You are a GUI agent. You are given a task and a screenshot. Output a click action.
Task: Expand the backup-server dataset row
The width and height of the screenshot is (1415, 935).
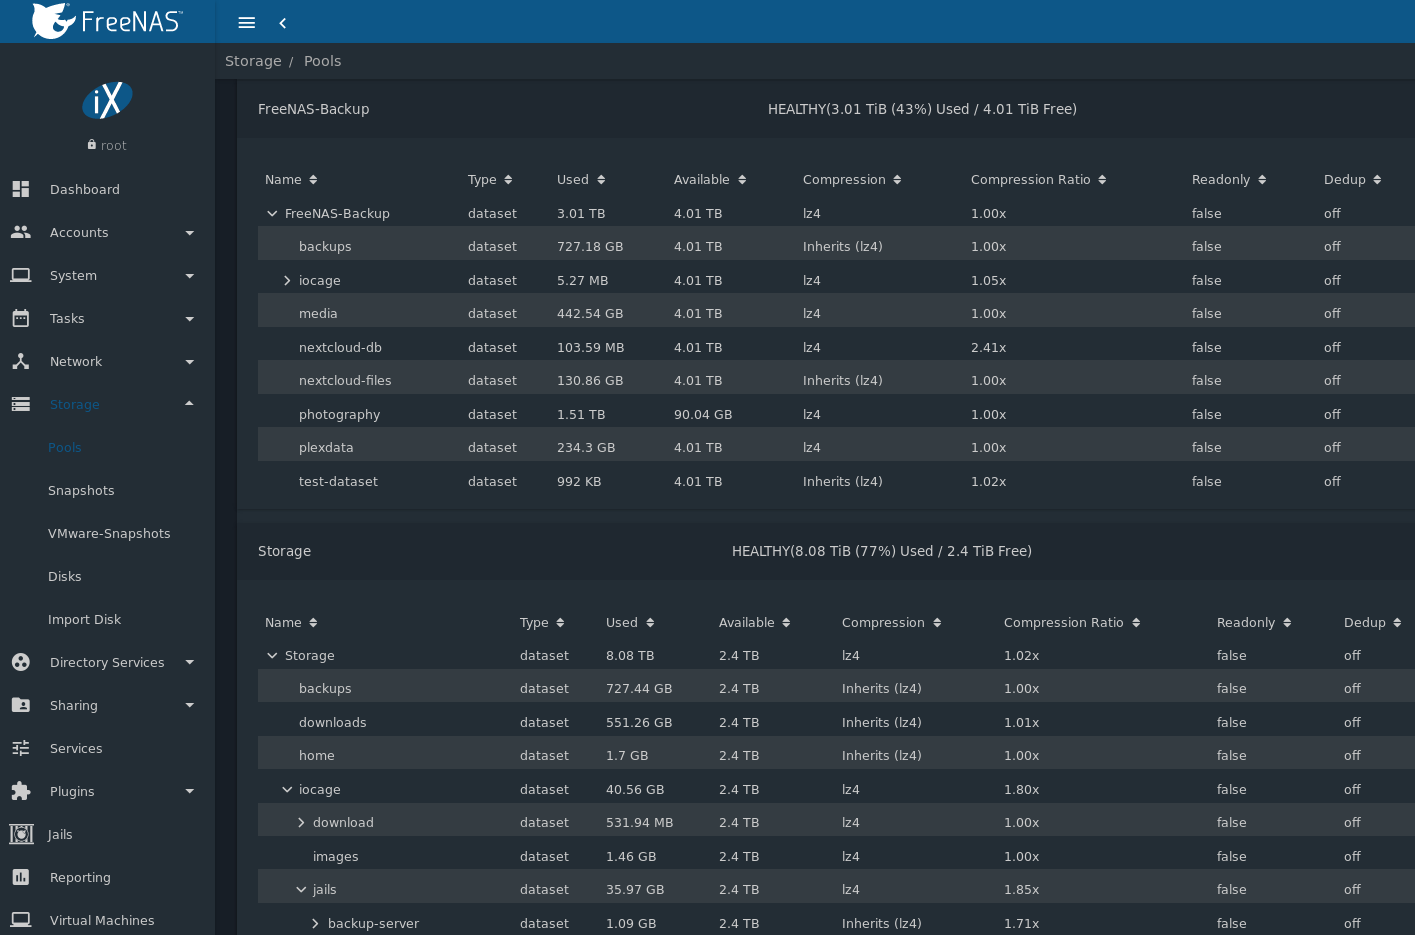pos(316,923)
